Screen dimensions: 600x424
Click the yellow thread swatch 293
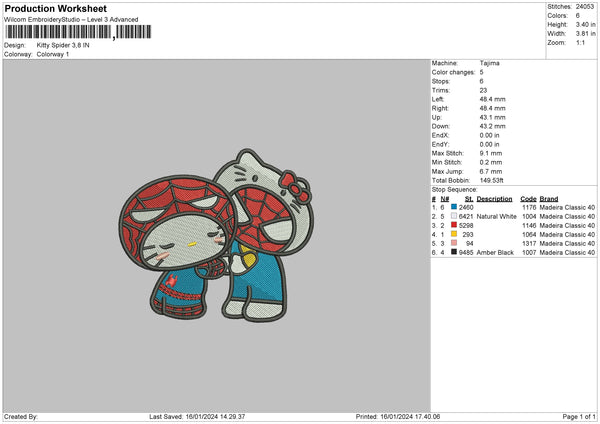454,234
